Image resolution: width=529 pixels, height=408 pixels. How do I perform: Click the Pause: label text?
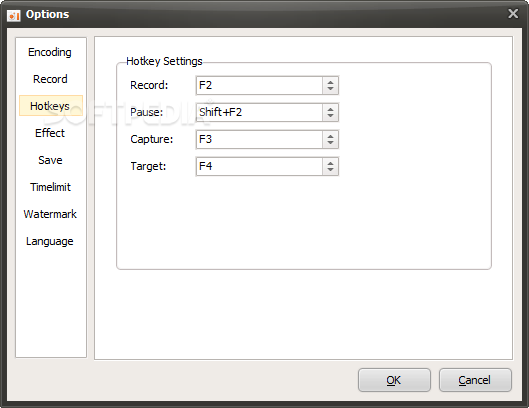[146, 112]
